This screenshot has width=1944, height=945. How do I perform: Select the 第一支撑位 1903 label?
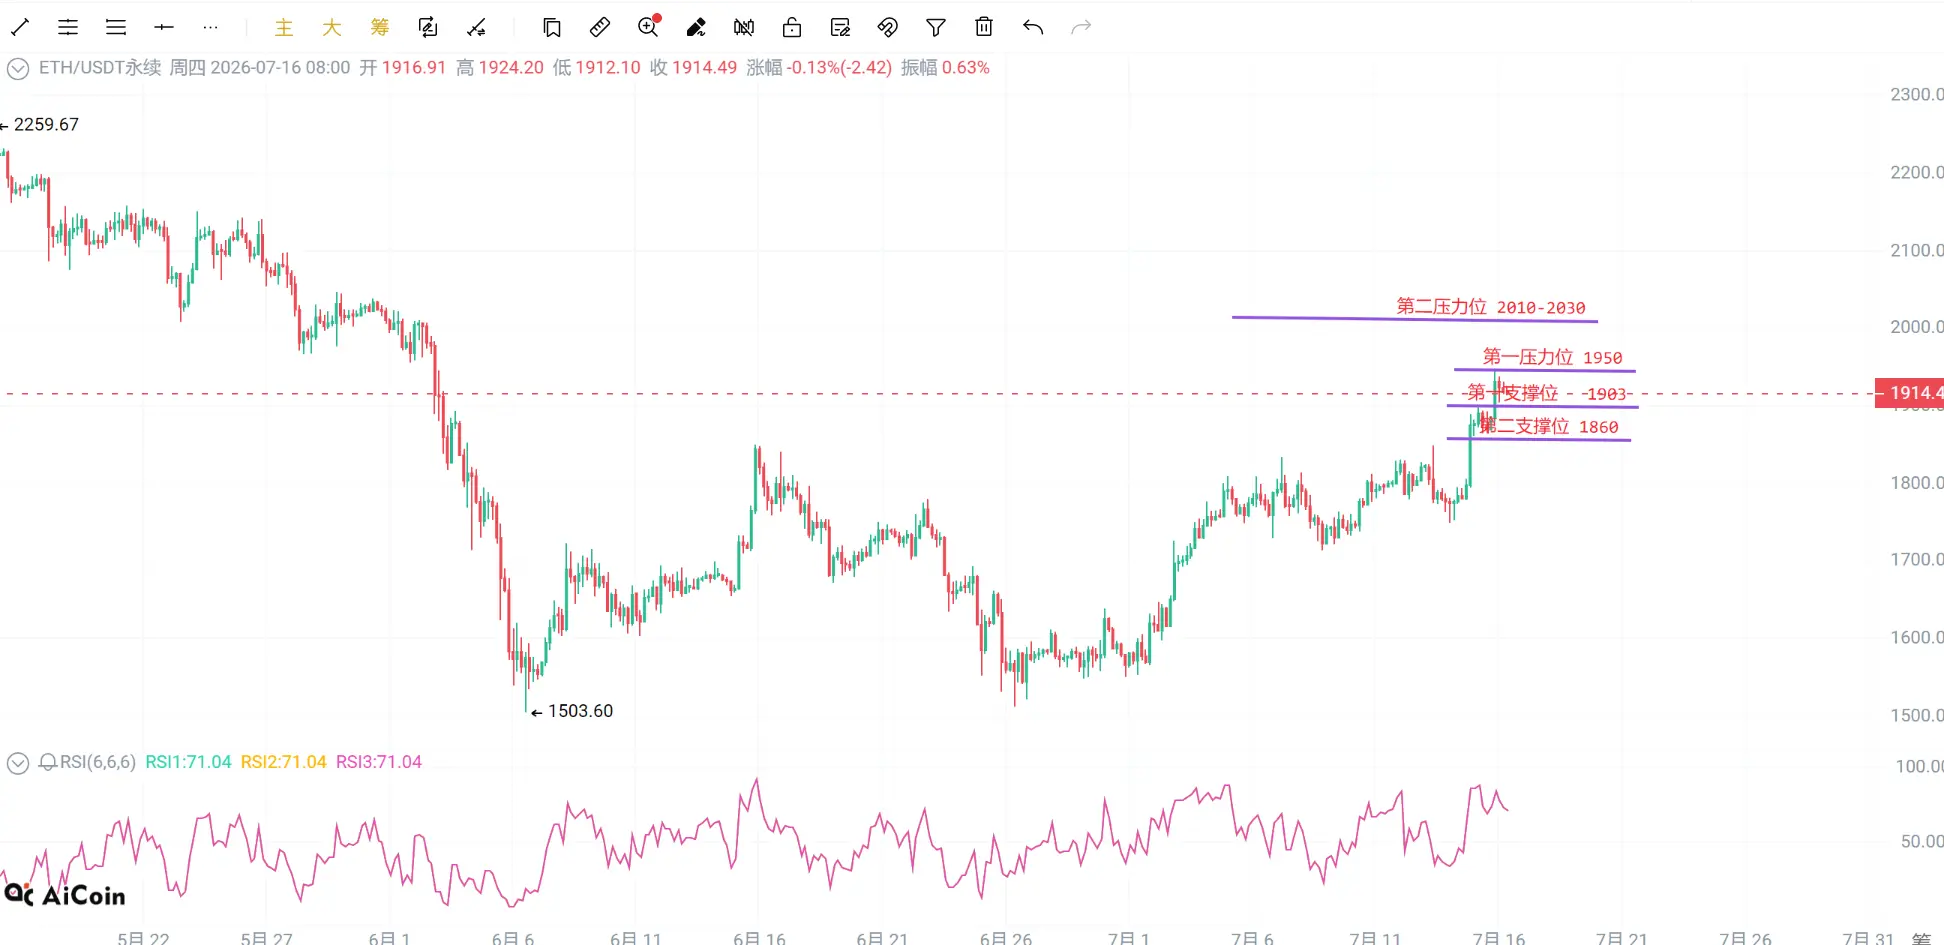pos(1548,393)
